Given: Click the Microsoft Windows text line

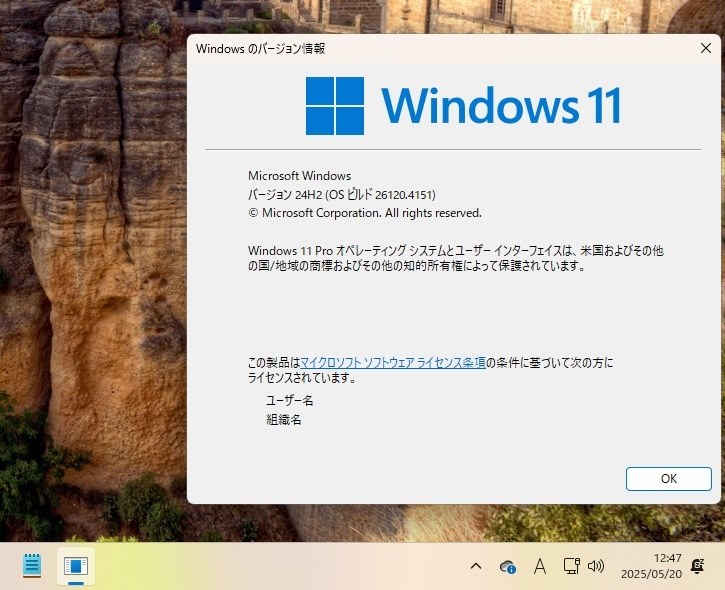Looking at the screenshot, I should coord(300,176).
